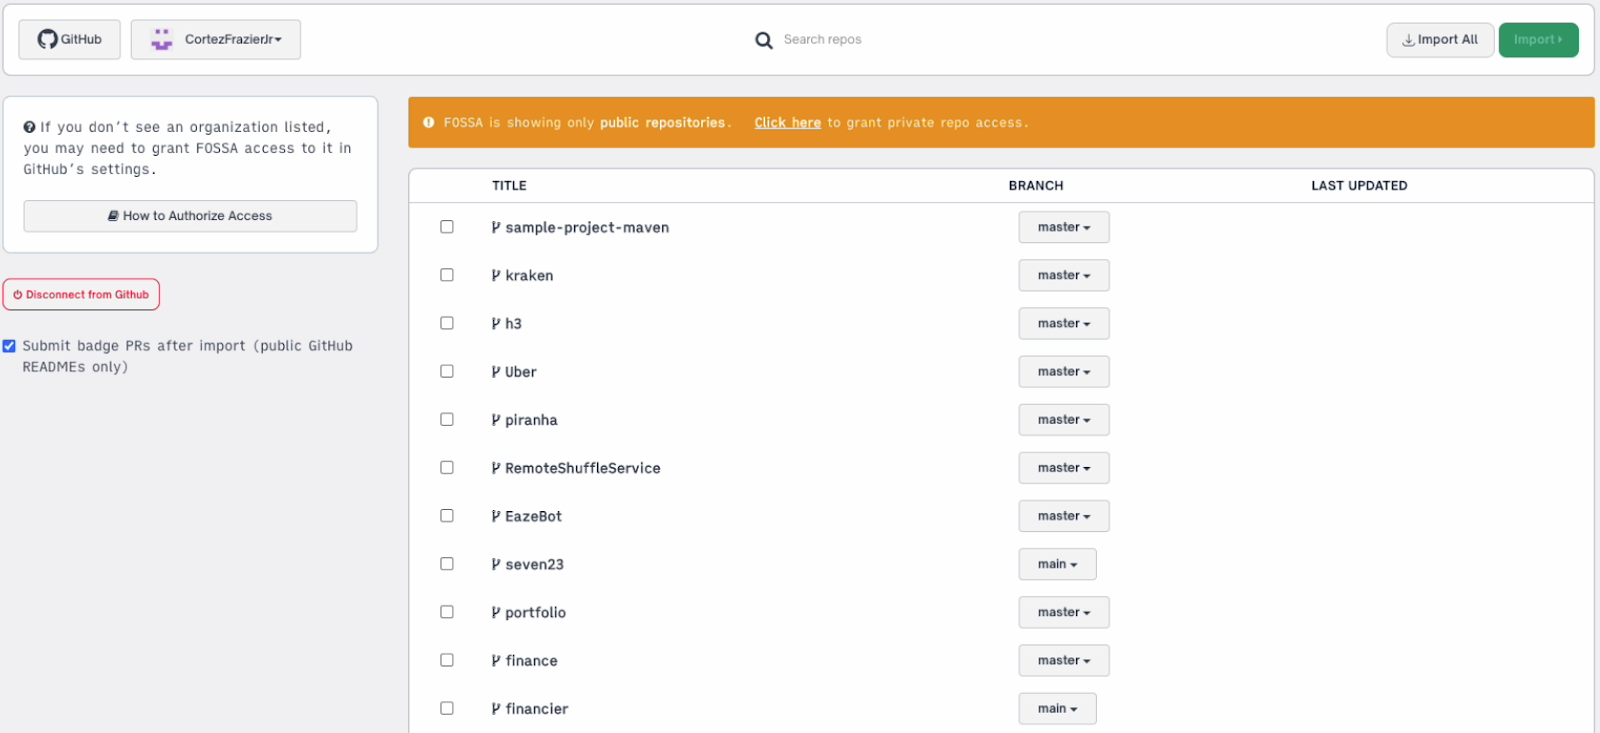This screenshot has height=733, width=1600.
Task: Click the warning icon in orange banner
Action: [429, 122]
